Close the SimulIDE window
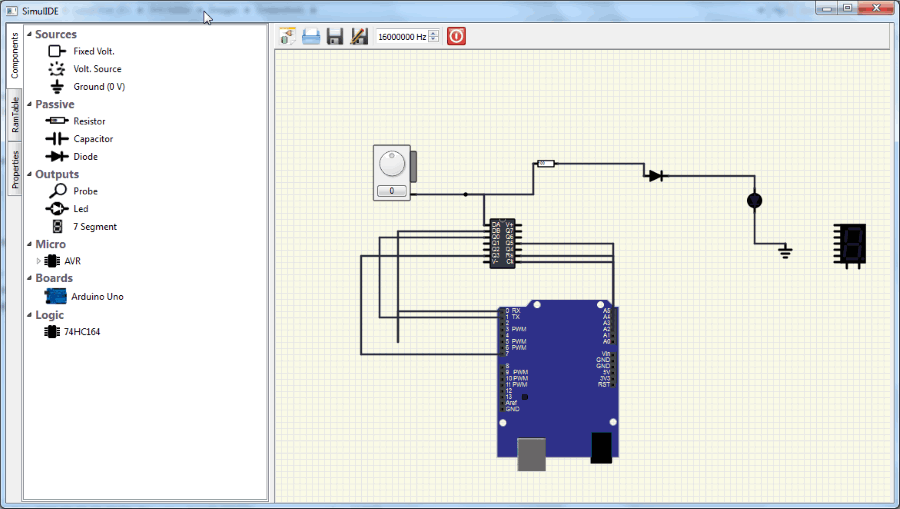This screenshot has height=509, width=900. [876, 8]
